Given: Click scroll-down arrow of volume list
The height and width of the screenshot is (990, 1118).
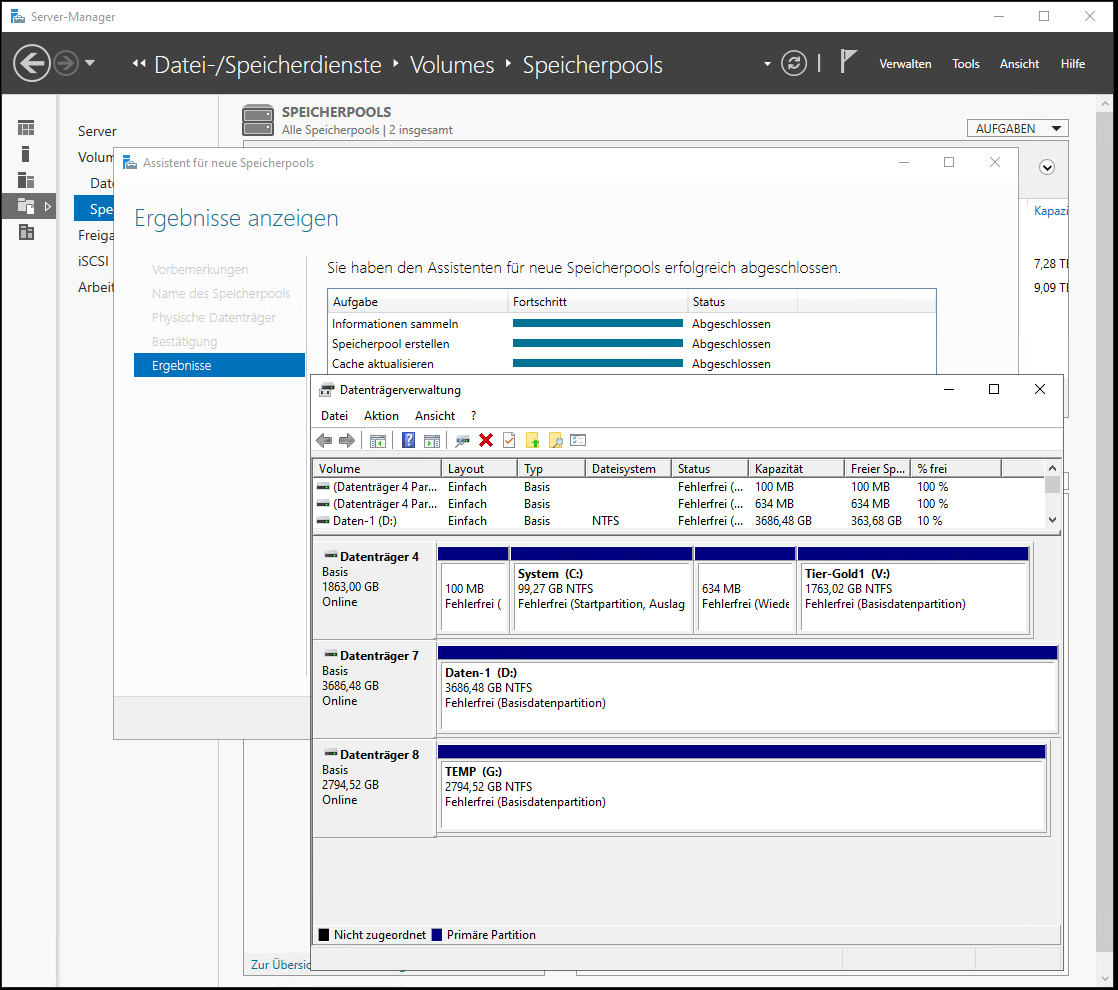Looking at the screenshot, I should click(1052, 520).
